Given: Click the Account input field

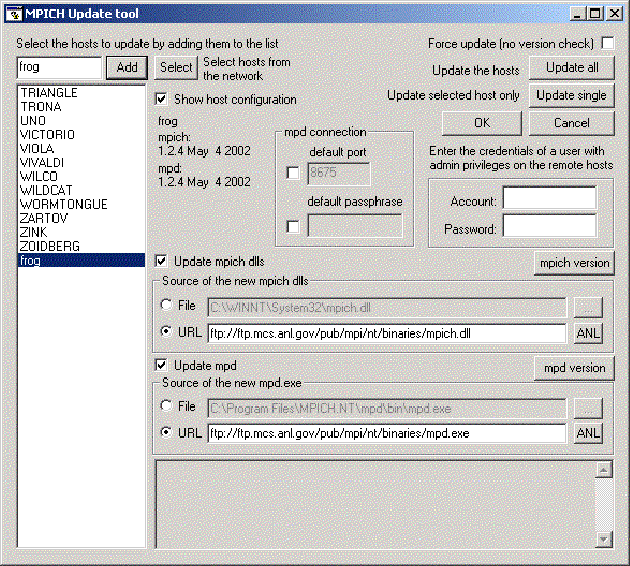Looking at the screenshot, I should 550,198.
